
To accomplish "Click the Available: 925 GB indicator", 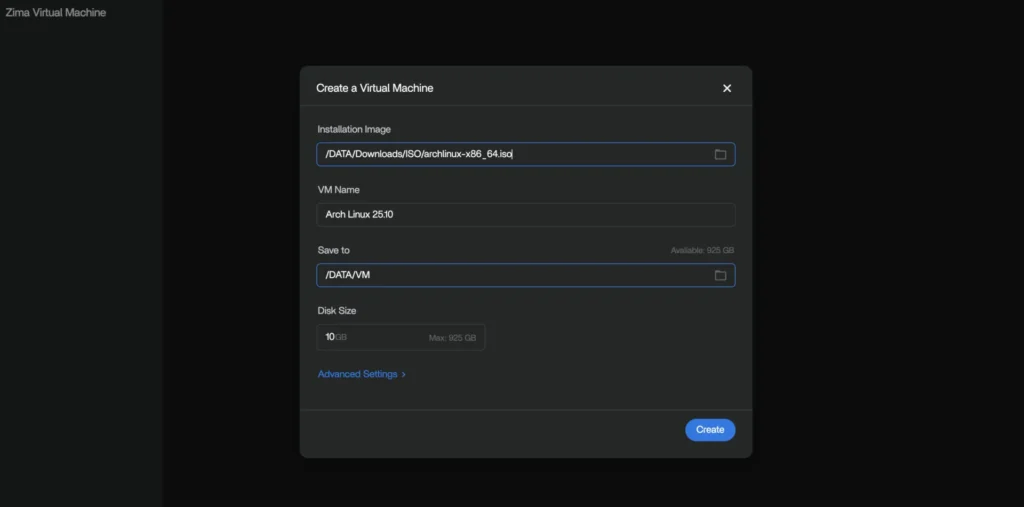I will click(703, 250).
